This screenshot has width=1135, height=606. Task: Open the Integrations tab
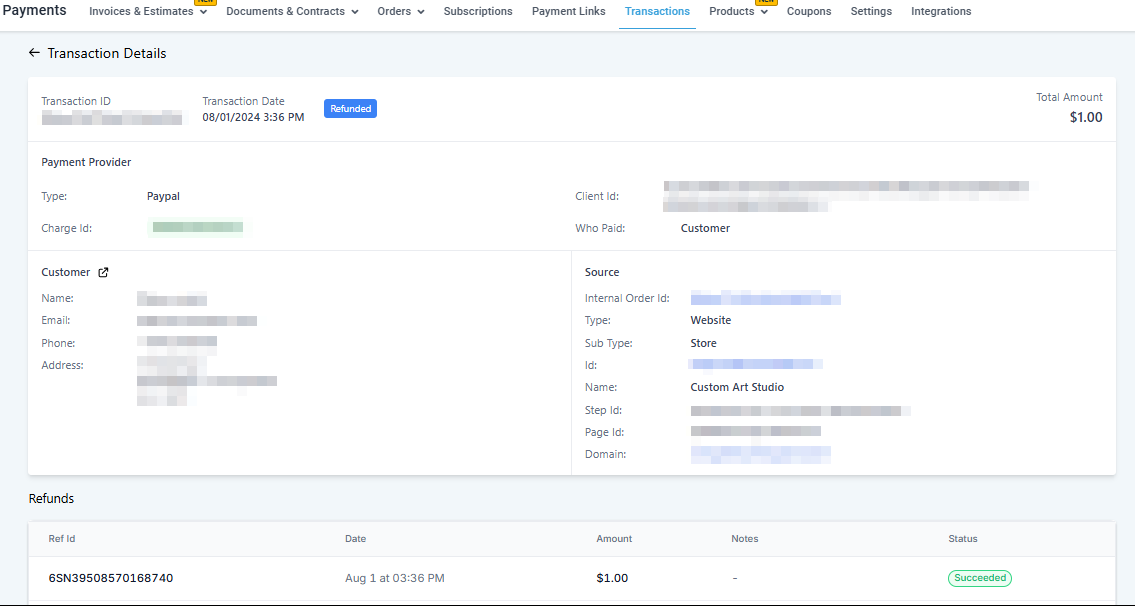(941, 12)
